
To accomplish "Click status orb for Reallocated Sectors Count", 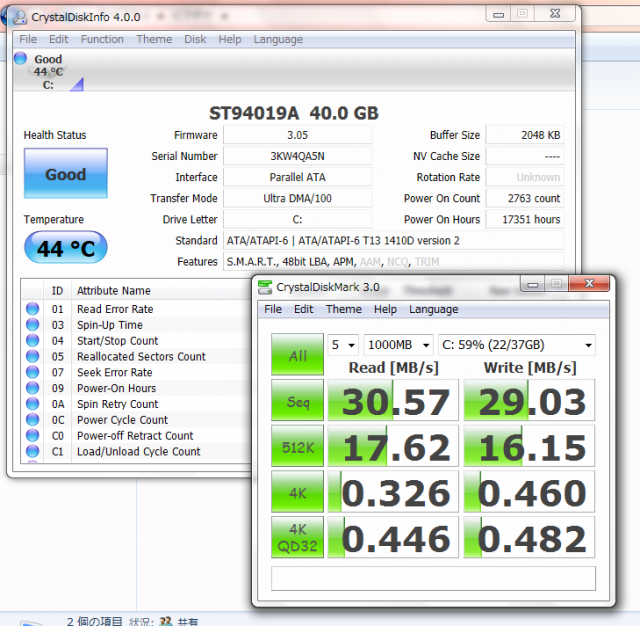I will (x=33, y=356).
